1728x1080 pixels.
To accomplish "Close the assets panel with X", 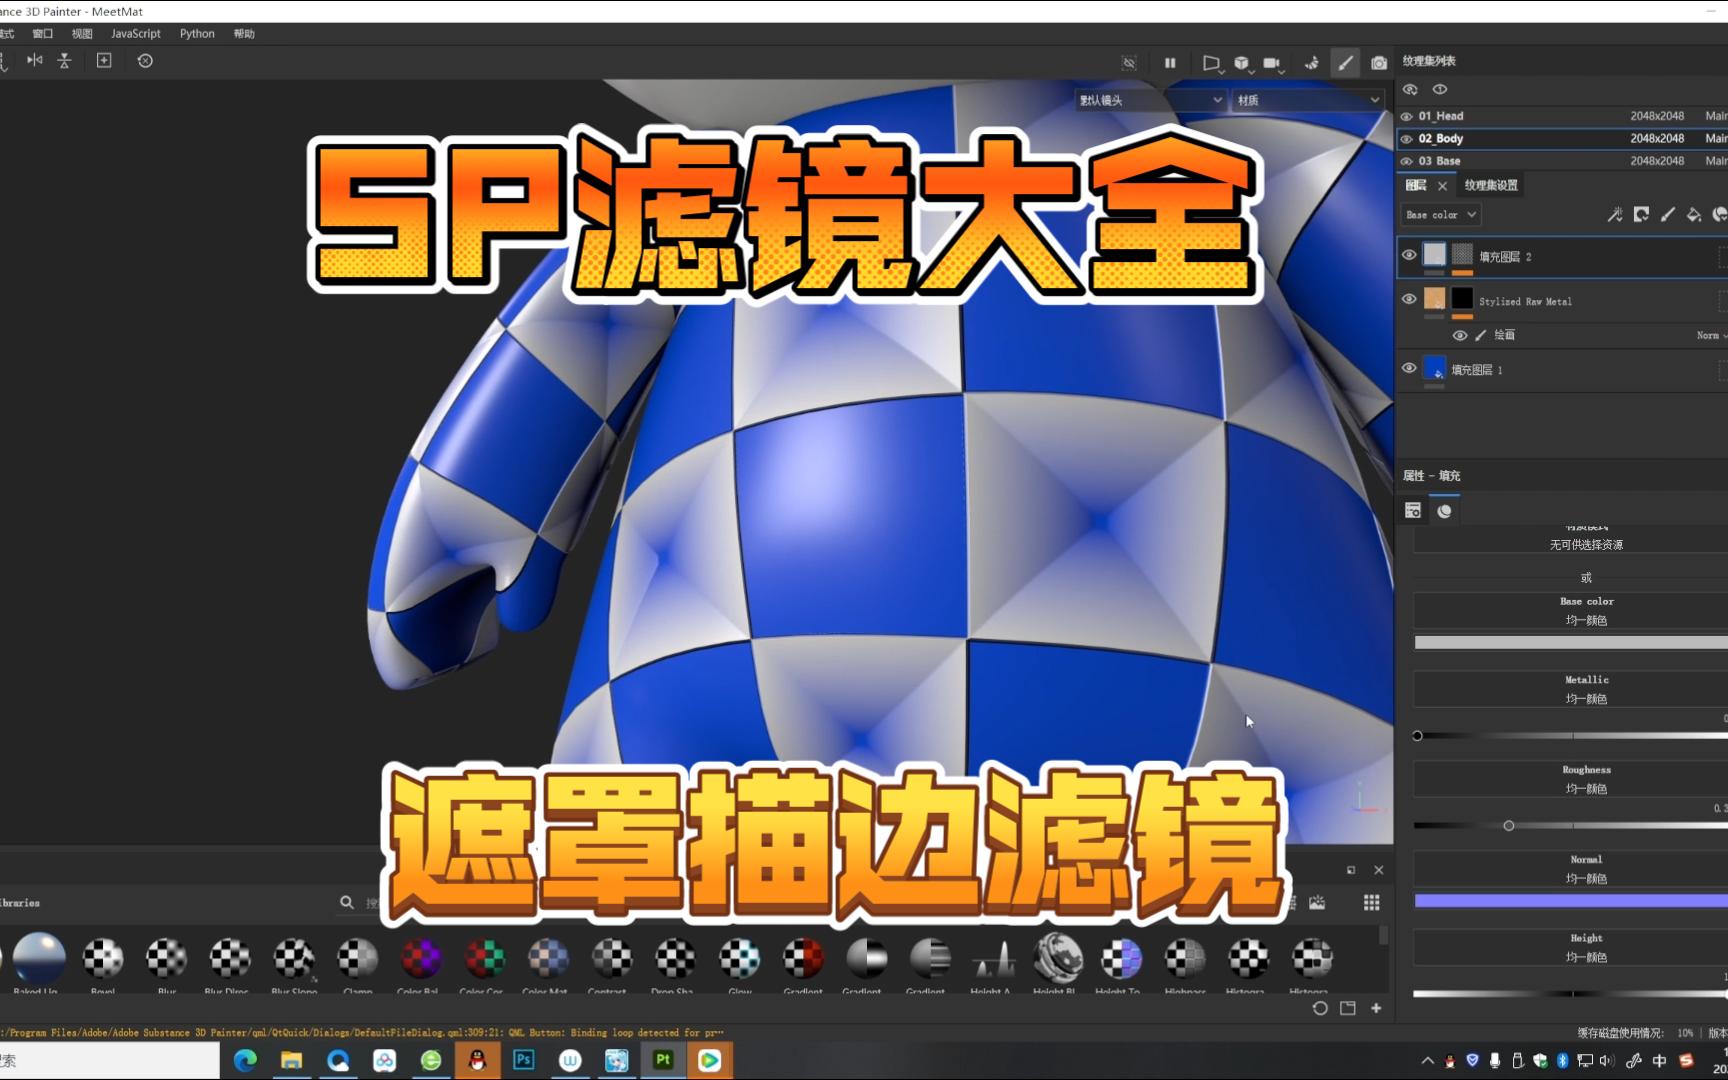I will tap(1379, 871).
